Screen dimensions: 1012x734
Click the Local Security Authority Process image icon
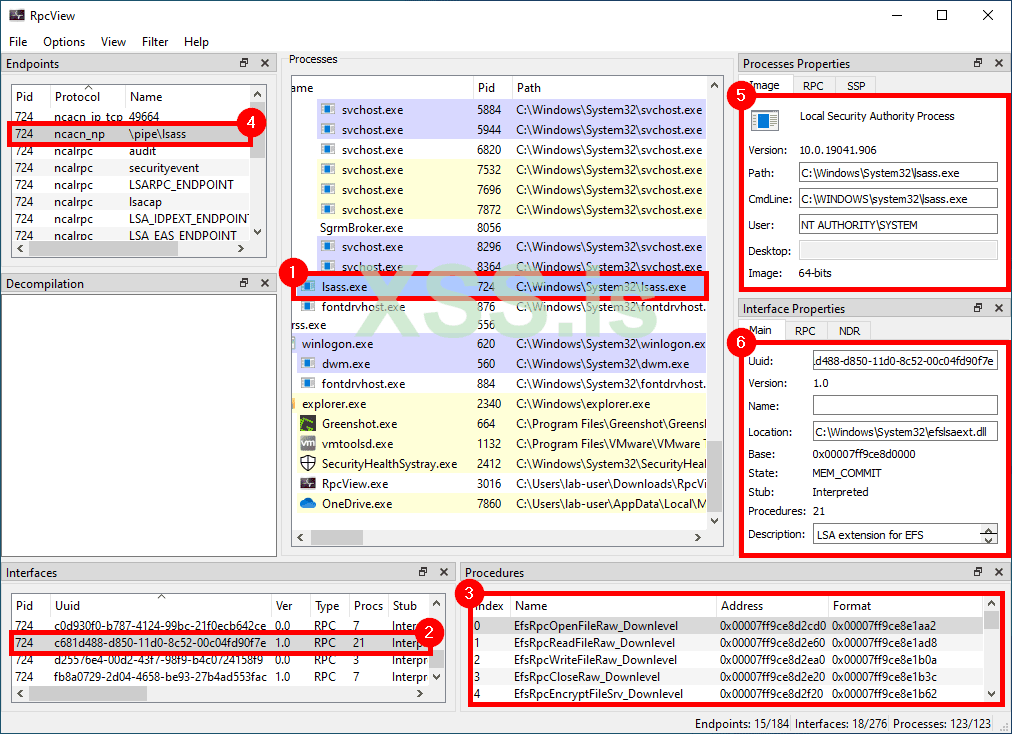pyautogui.click(x=765, y=120)
